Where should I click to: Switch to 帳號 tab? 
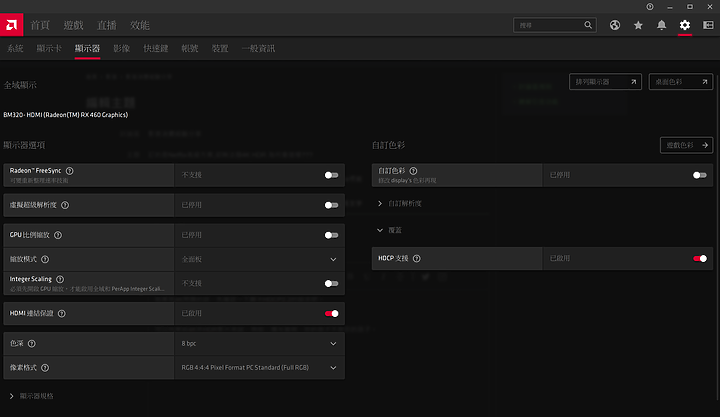[190, 48]
